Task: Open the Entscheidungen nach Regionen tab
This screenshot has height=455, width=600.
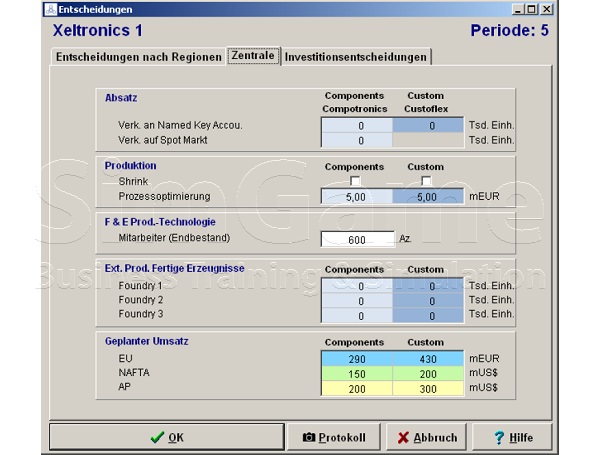Action: [139, 57]
